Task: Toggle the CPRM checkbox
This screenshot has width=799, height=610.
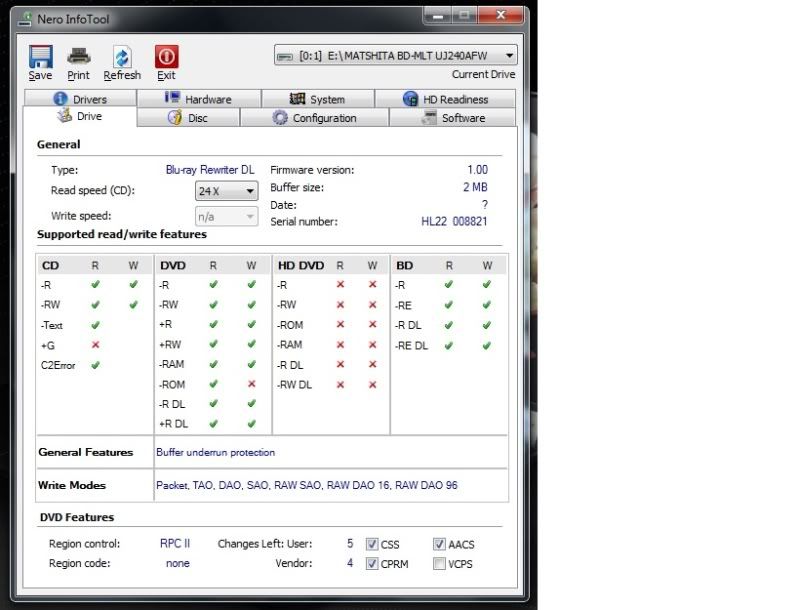Action: pos(372,564)
